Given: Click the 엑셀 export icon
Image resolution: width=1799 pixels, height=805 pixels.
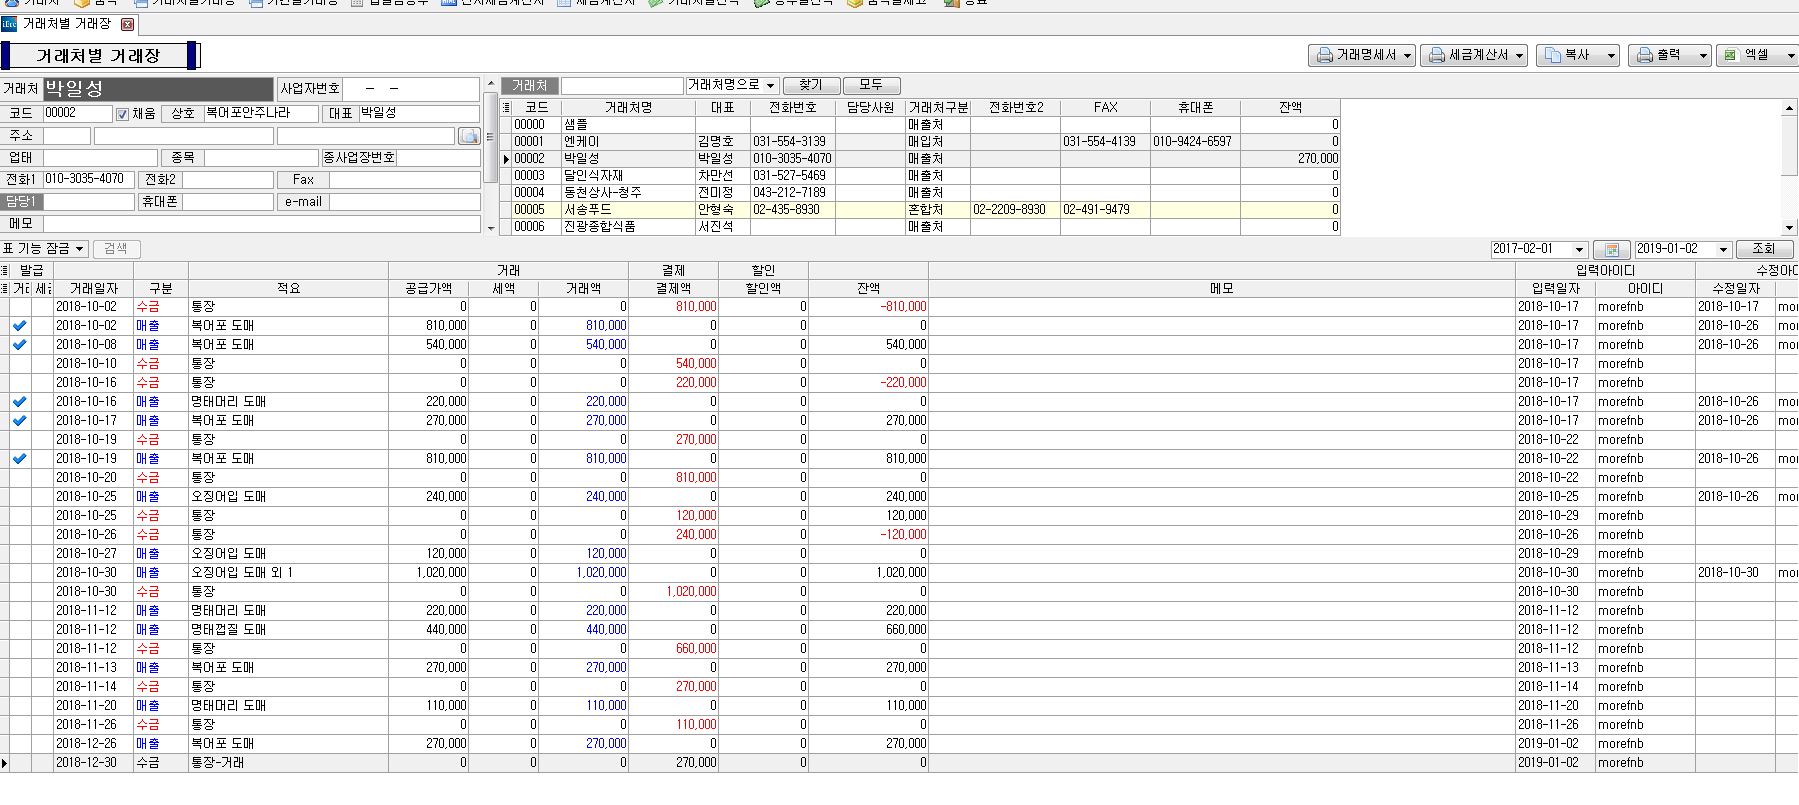Looking at the screenshot, I should click(1730, 56).
